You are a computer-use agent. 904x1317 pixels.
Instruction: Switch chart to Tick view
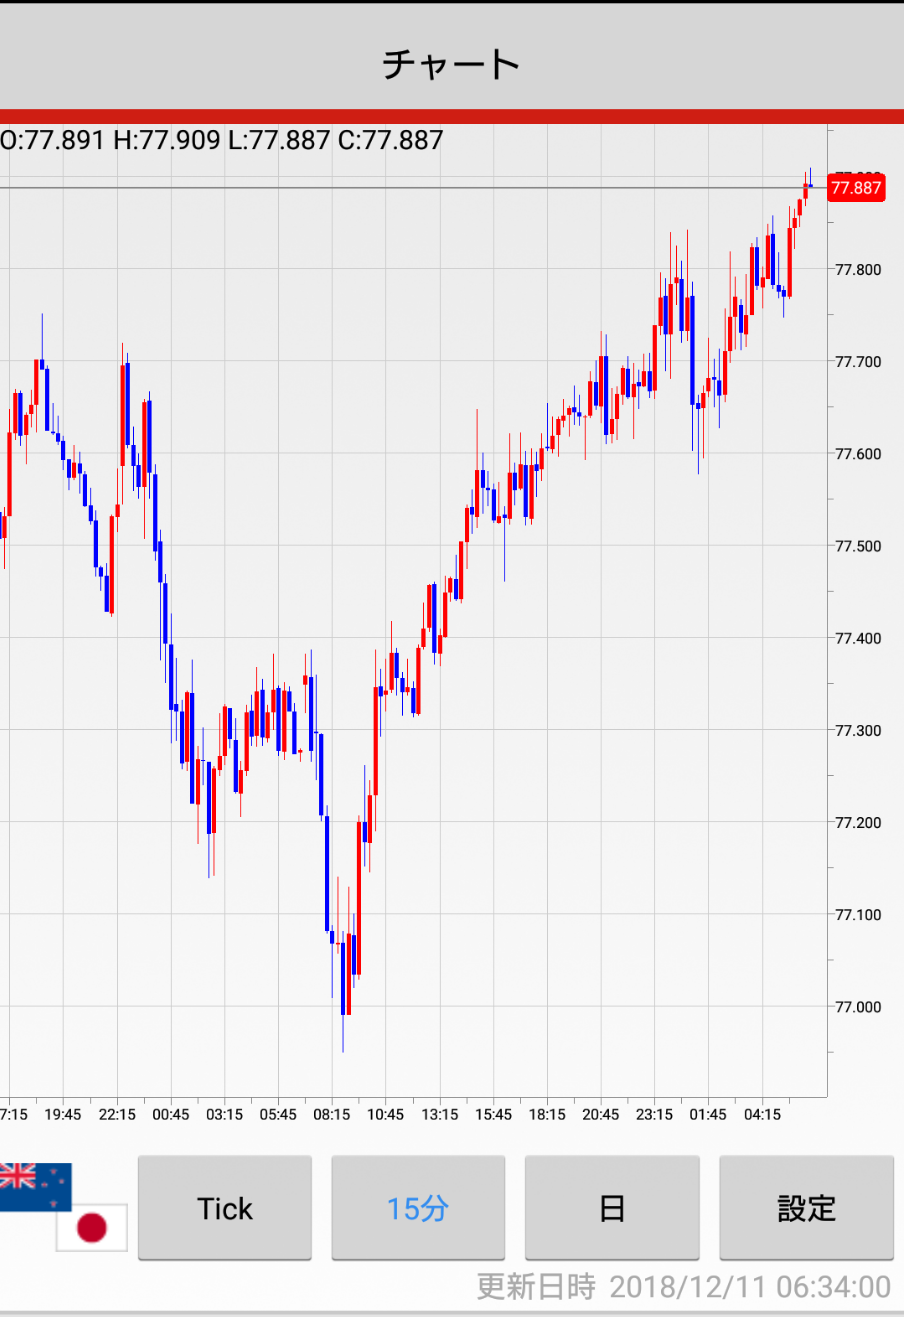tap(225, 1208)
